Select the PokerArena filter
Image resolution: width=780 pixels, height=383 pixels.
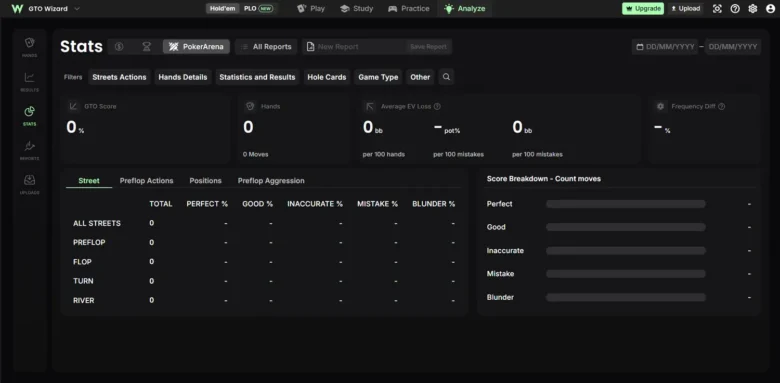pyautogui.click(x=196, y=47)
